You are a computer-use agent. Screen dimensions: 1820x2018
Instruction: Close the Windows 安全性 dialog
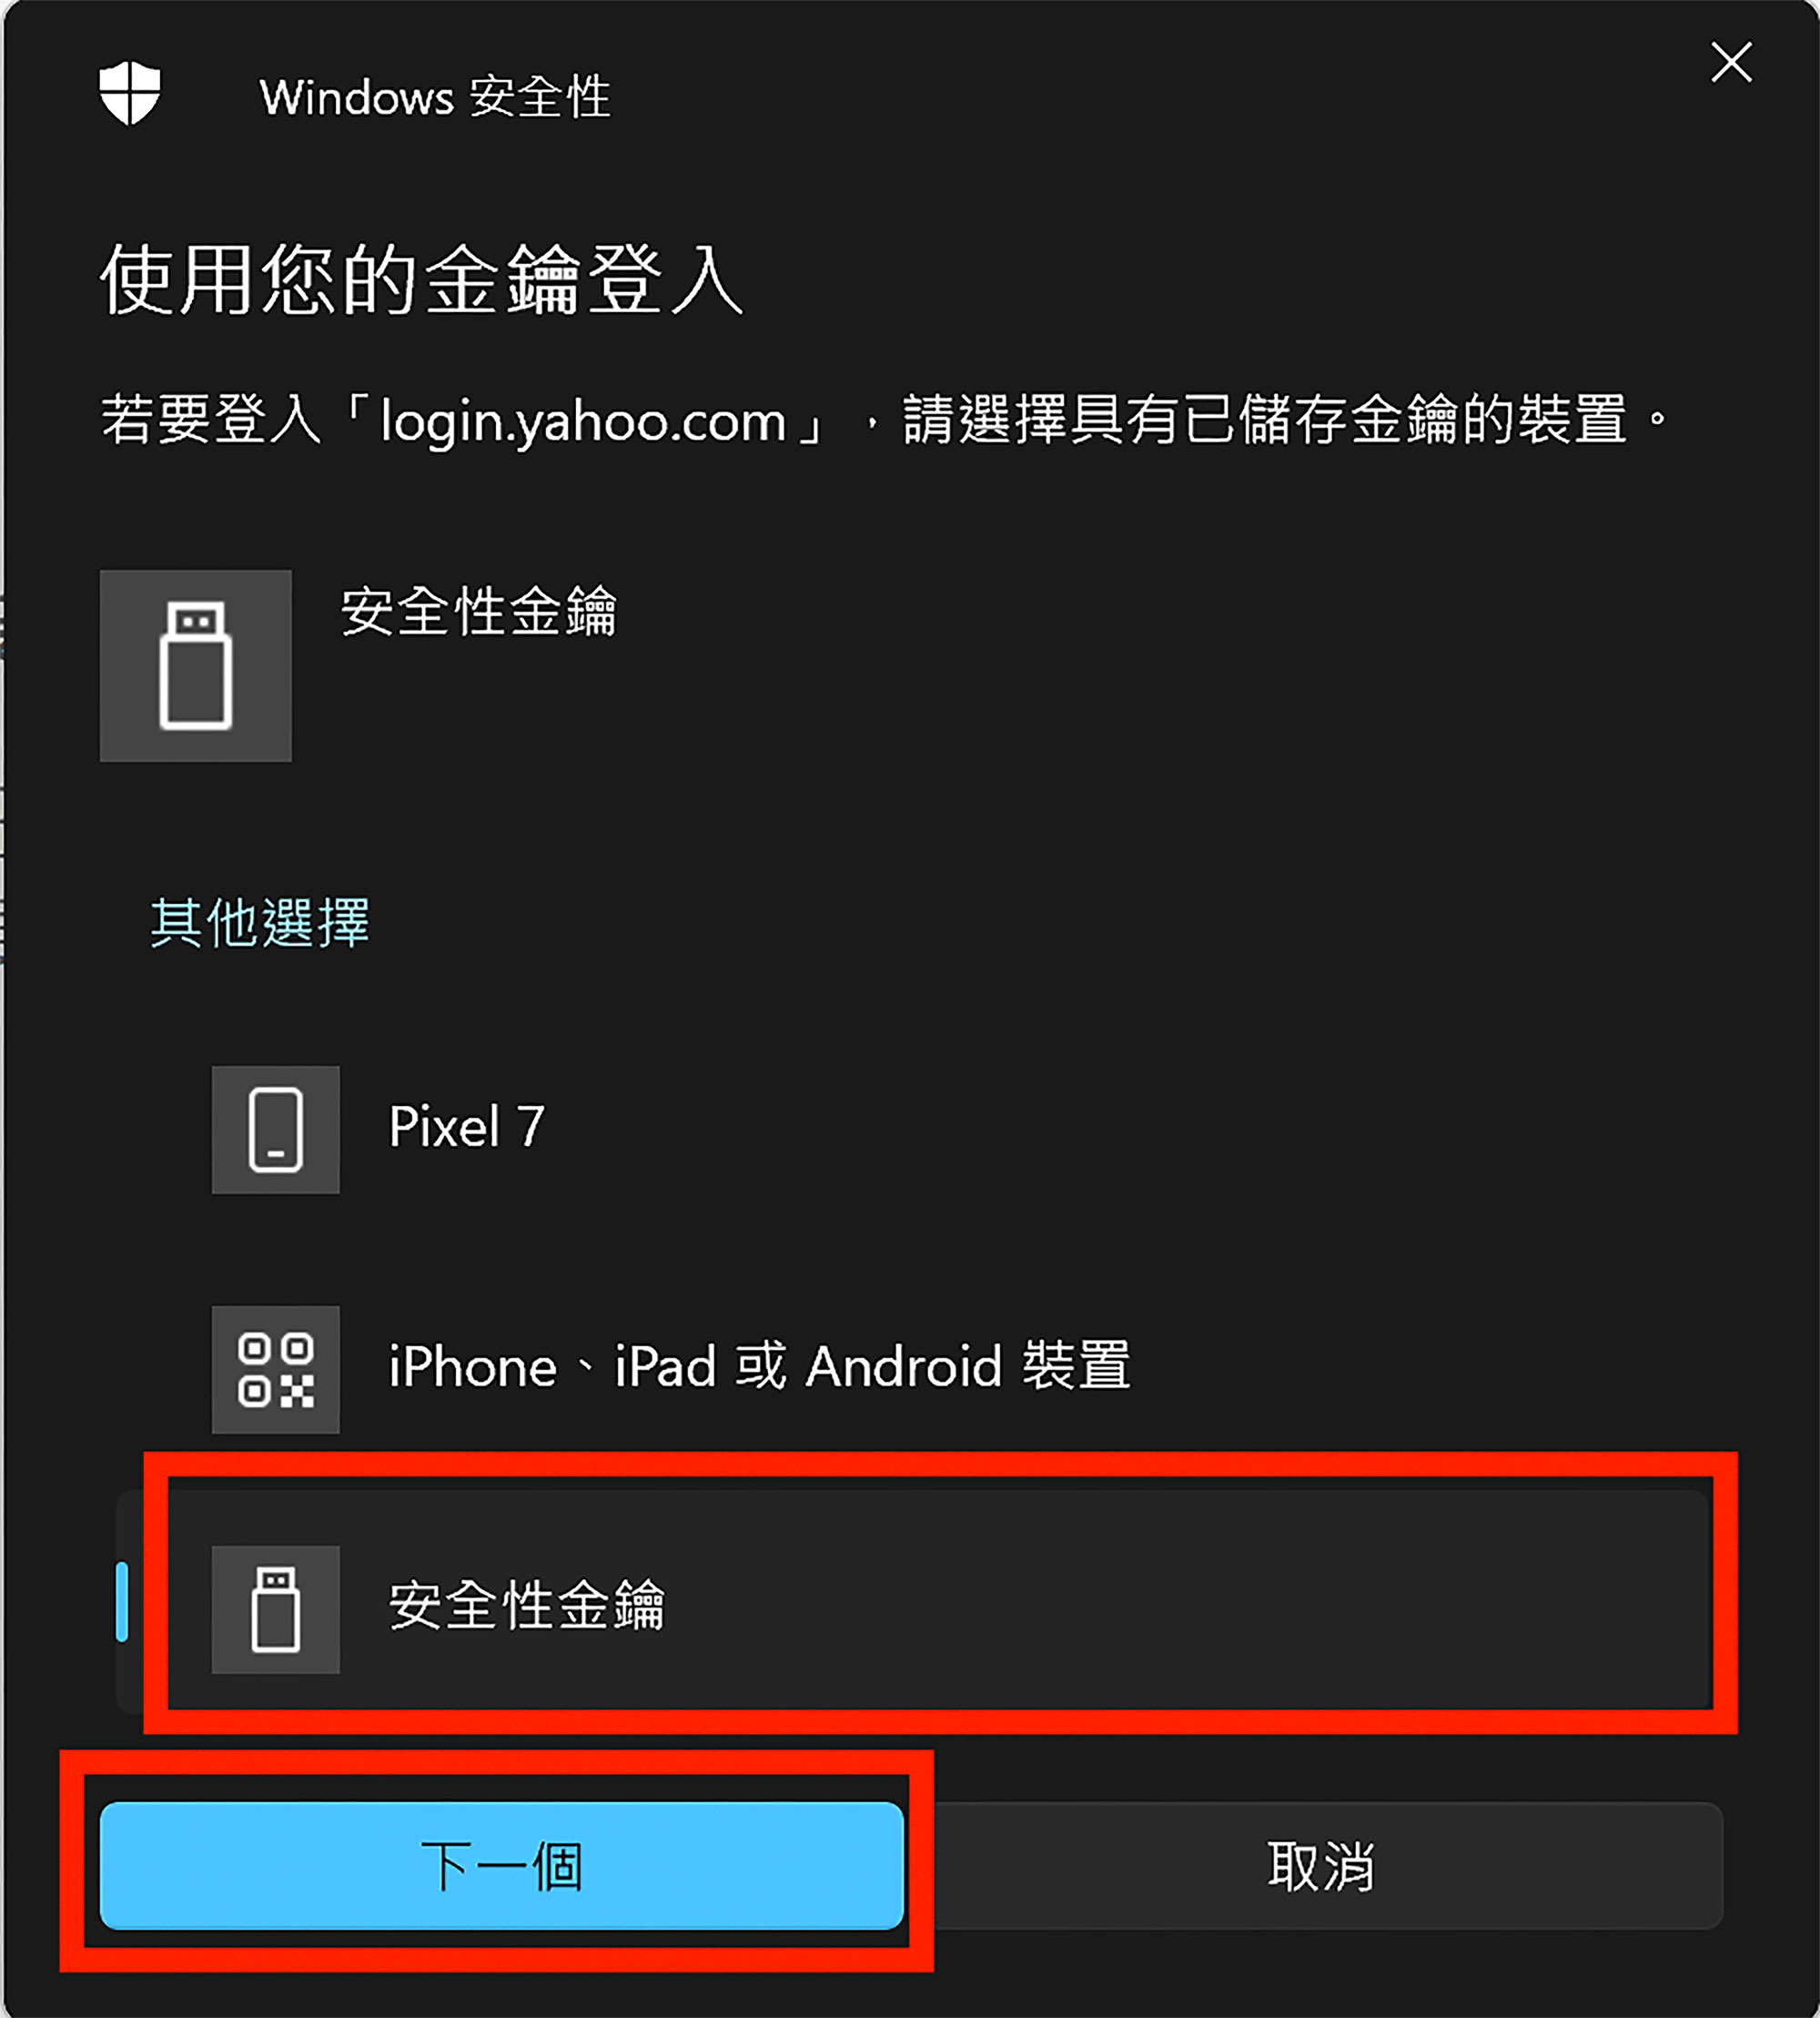[x=1731, y=62]
